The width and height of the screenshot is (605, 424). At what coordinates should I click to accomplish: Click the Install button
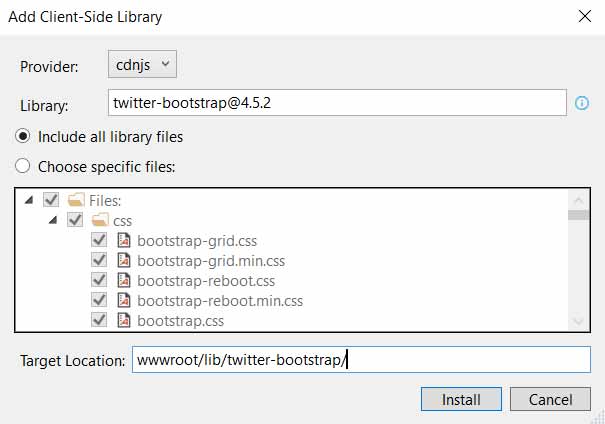pos(461,399)
